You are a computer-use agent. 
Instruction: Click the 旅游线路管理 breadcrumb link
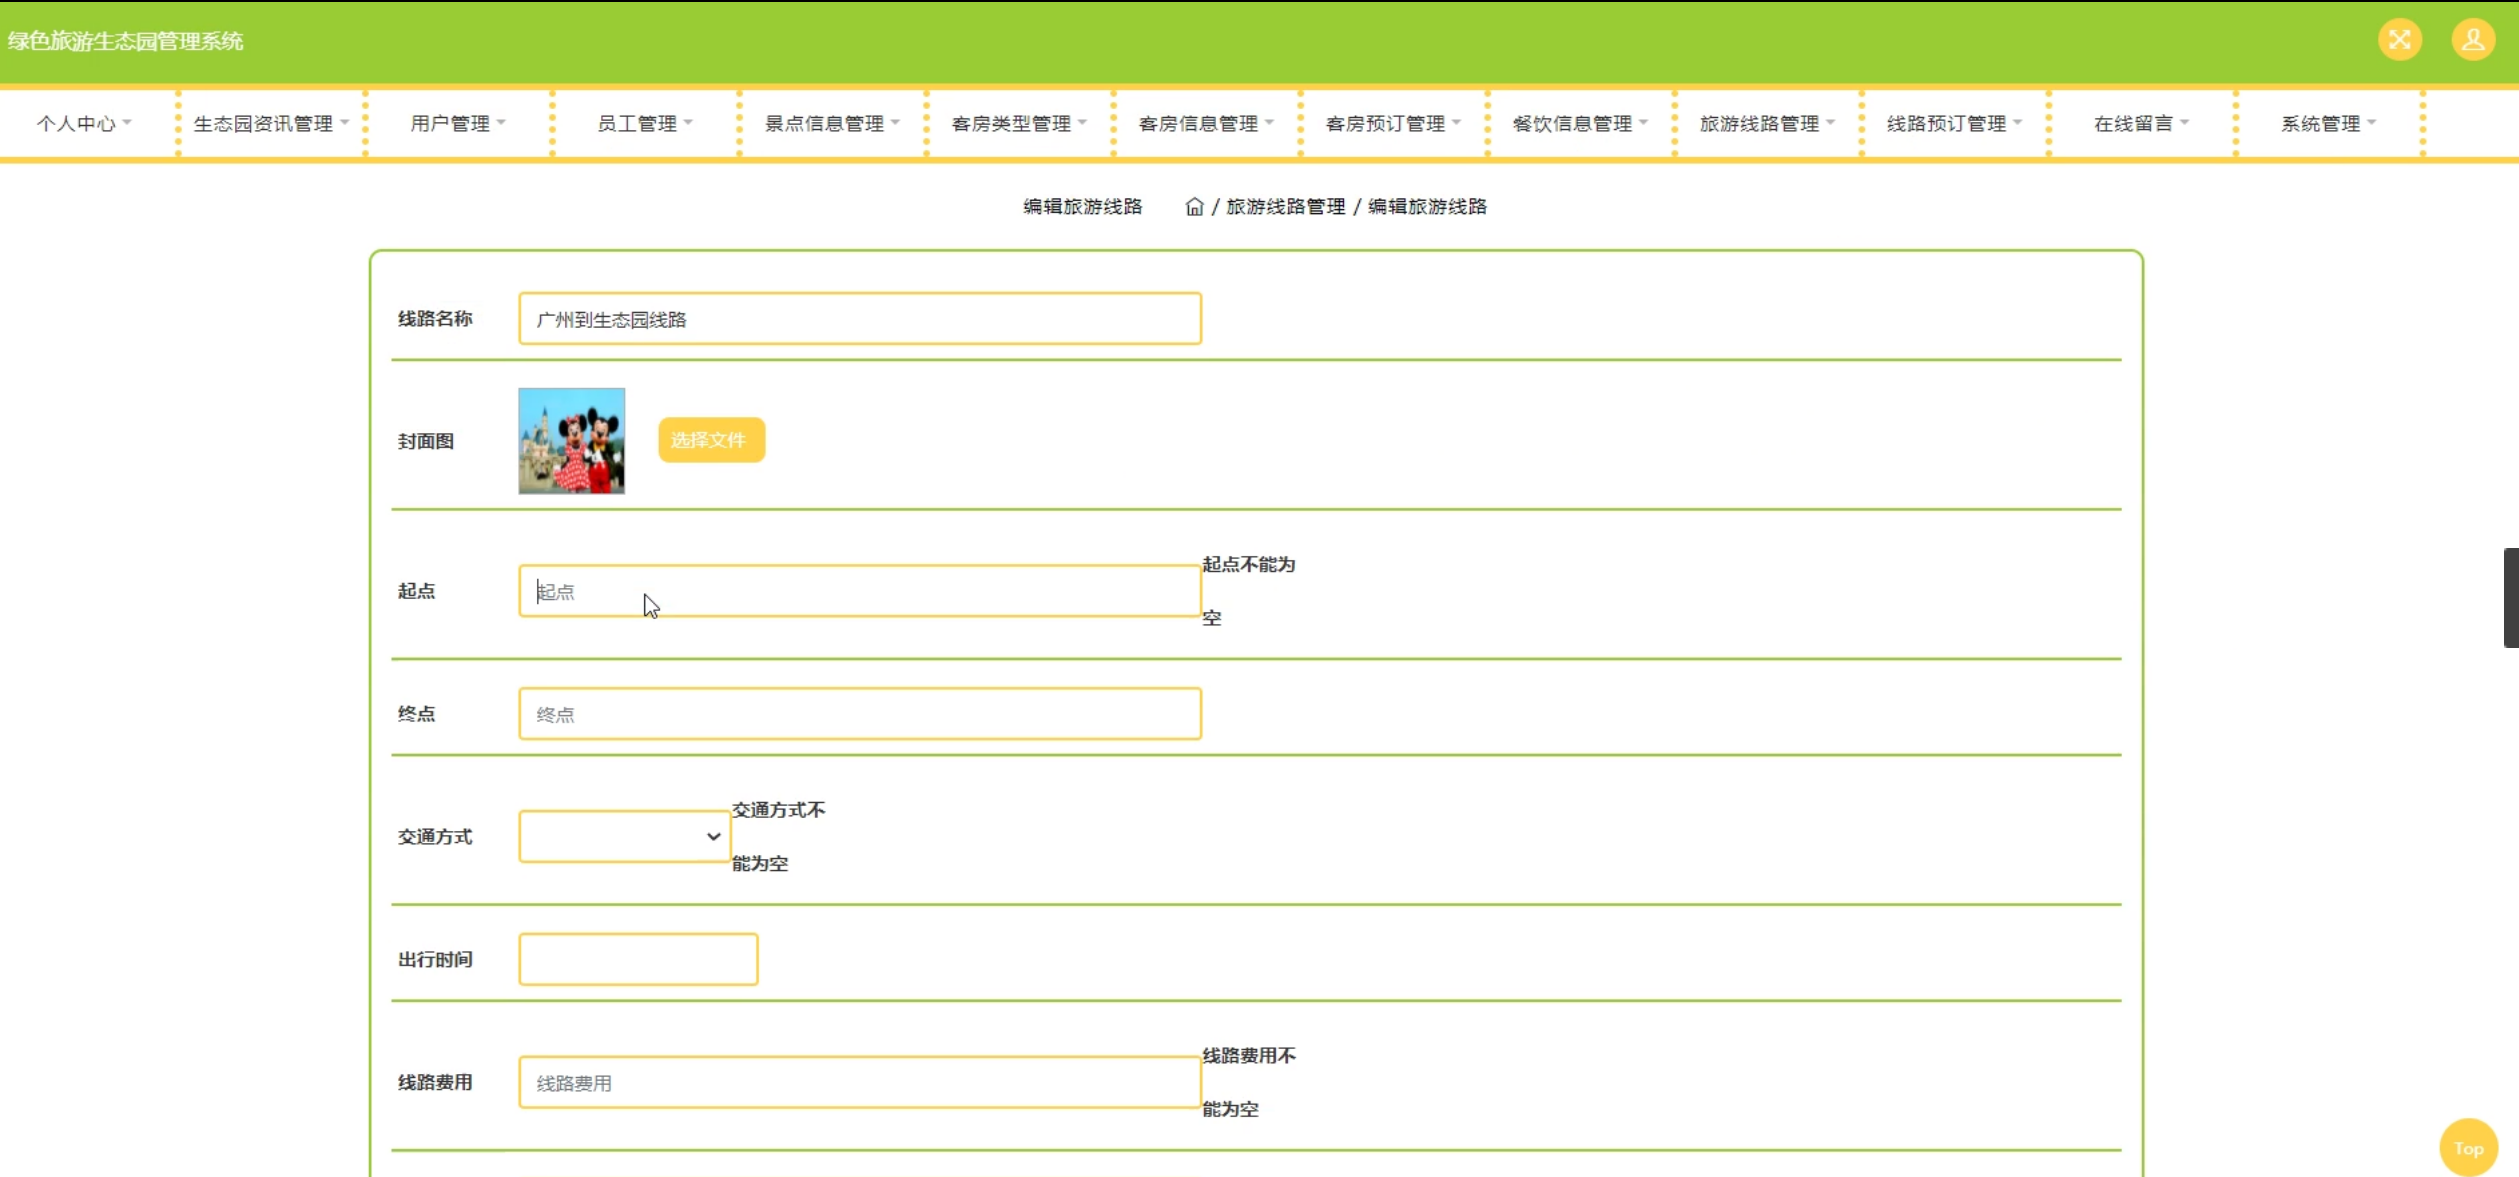tap(1285, 207)
